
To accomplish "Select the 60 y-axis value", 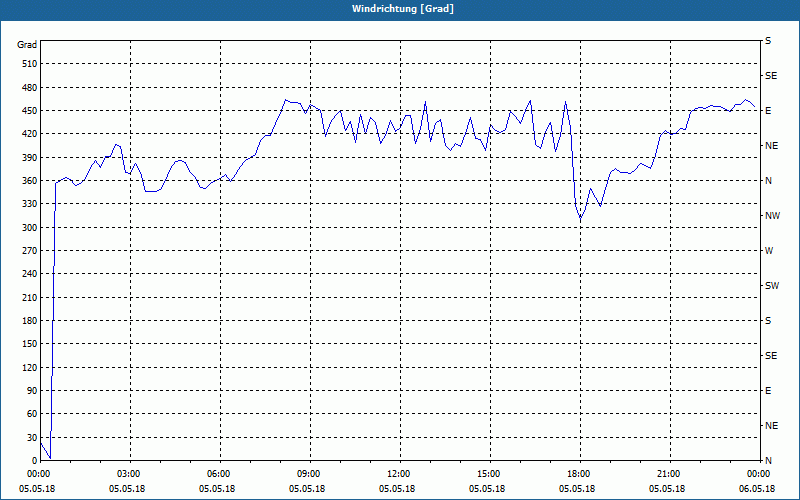I will [x=32, y=414].
